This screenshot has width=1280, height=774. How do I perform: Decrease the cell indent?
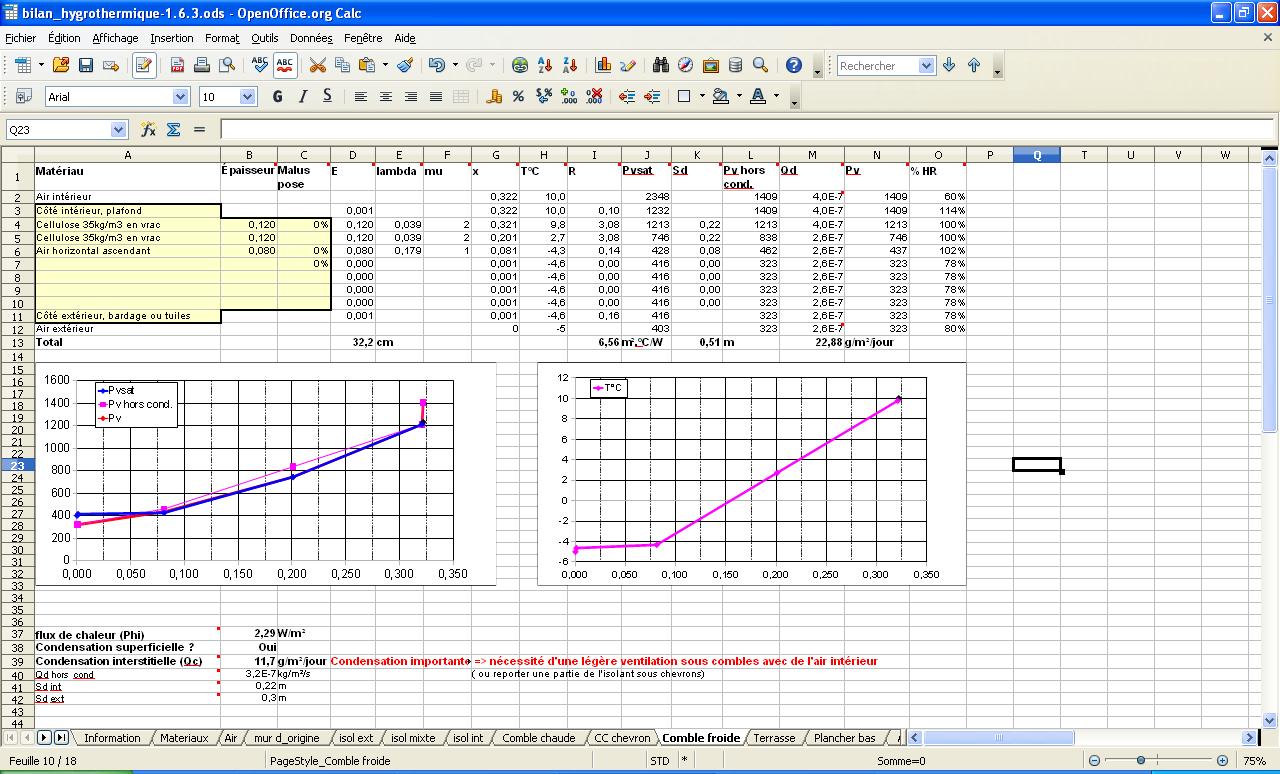pos(627,96)
